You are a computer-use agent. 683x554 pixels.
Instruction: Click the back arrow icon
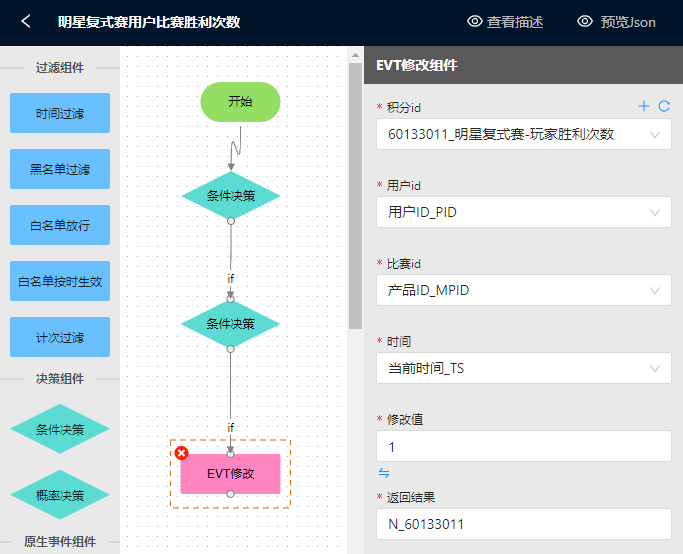tap(27, 21)
